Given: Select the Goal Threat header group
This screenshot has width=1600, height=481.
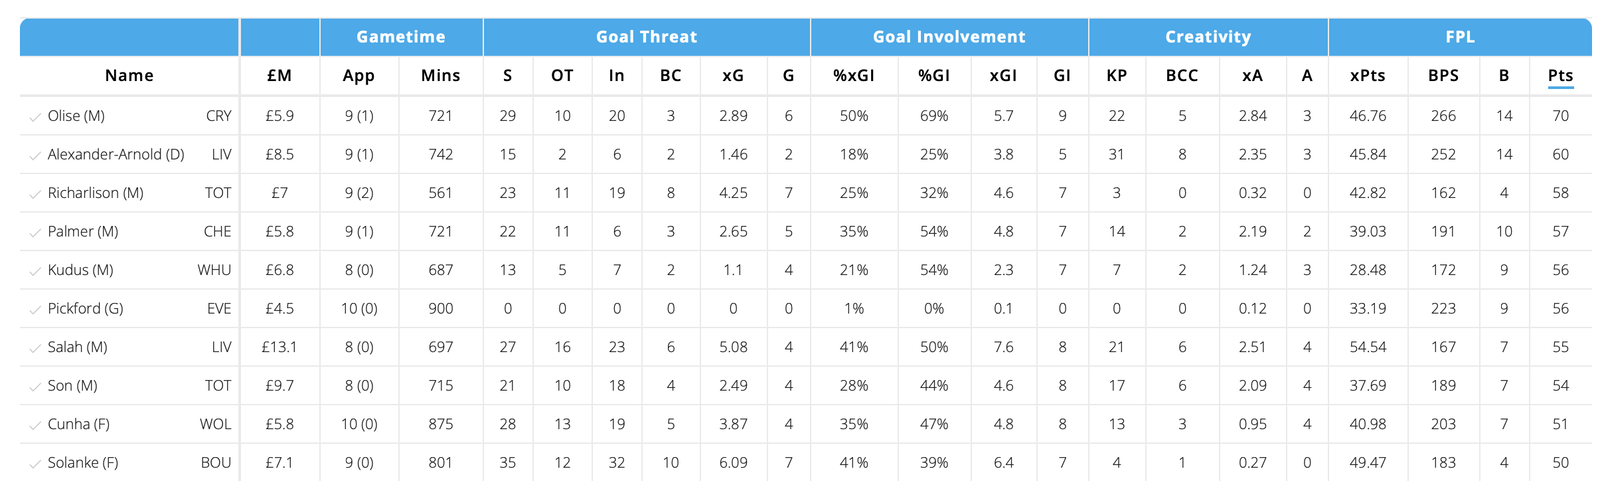Looking at the screenshot, I should [x=646, y=37].
